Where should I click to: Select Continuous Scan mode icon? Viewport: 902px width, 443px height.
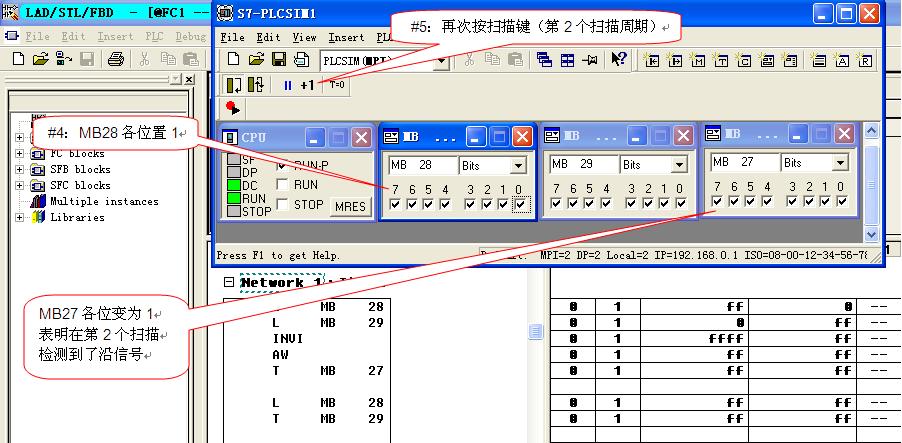256,85
